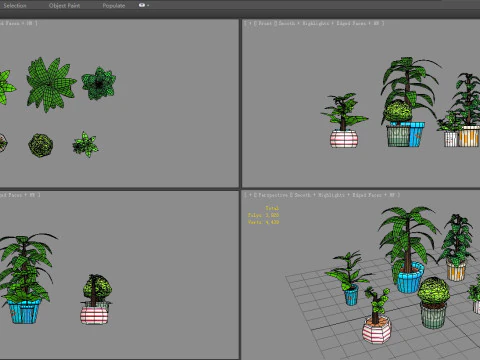Select the round bush in the Perspective viewport
Viewport: 480px width, 360px height.
(433, 291)
